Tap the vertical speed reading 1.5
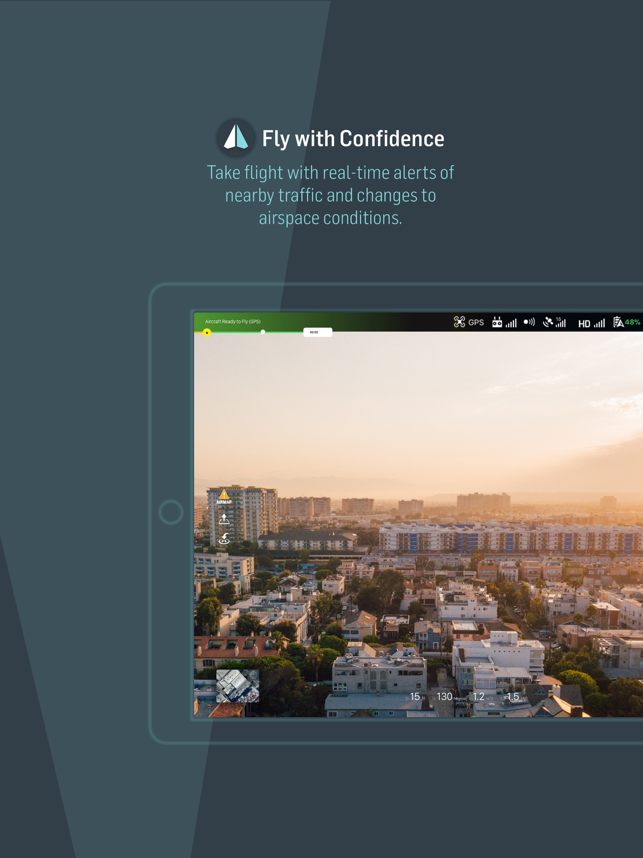643x858 pixels. pos(512,697)
